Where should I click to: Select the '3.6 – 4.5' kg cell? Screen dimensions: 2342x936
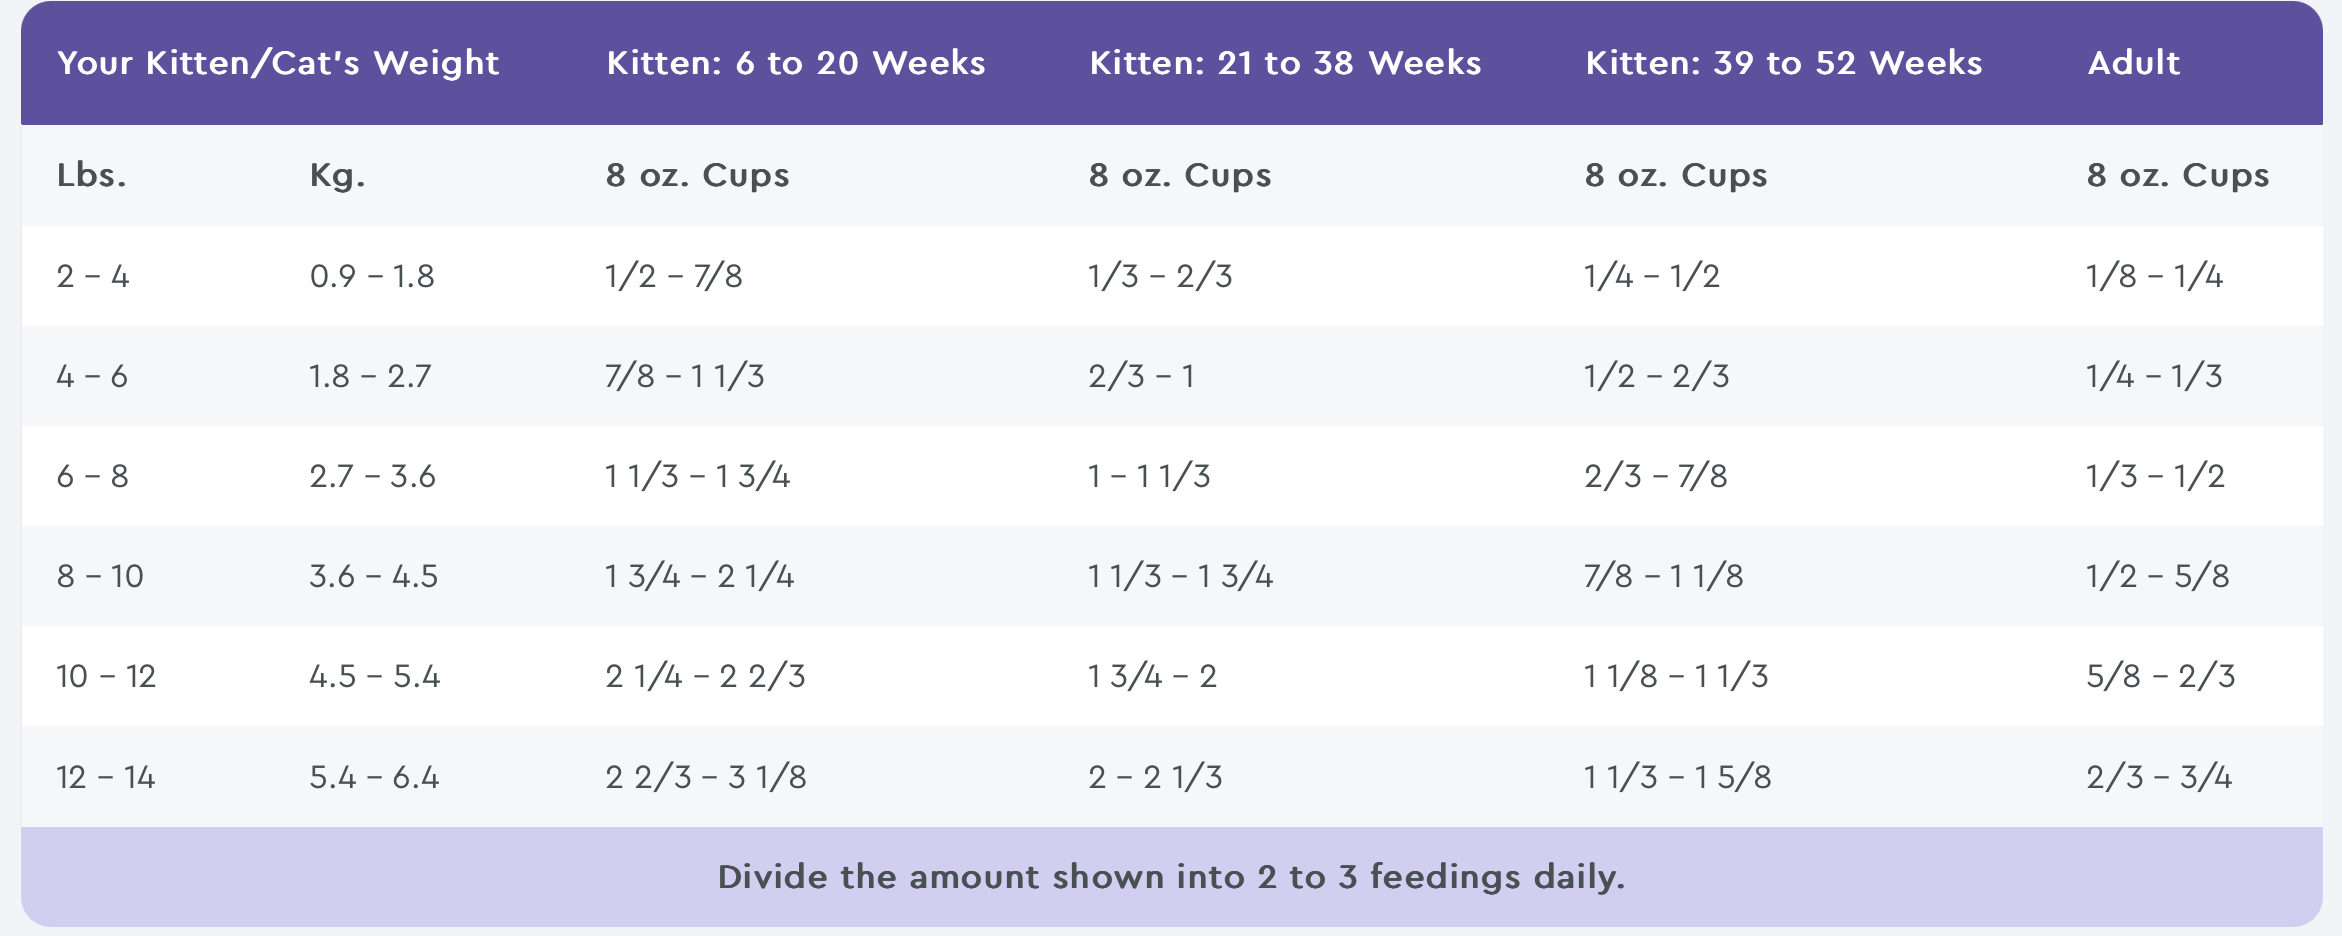[373, 576]
